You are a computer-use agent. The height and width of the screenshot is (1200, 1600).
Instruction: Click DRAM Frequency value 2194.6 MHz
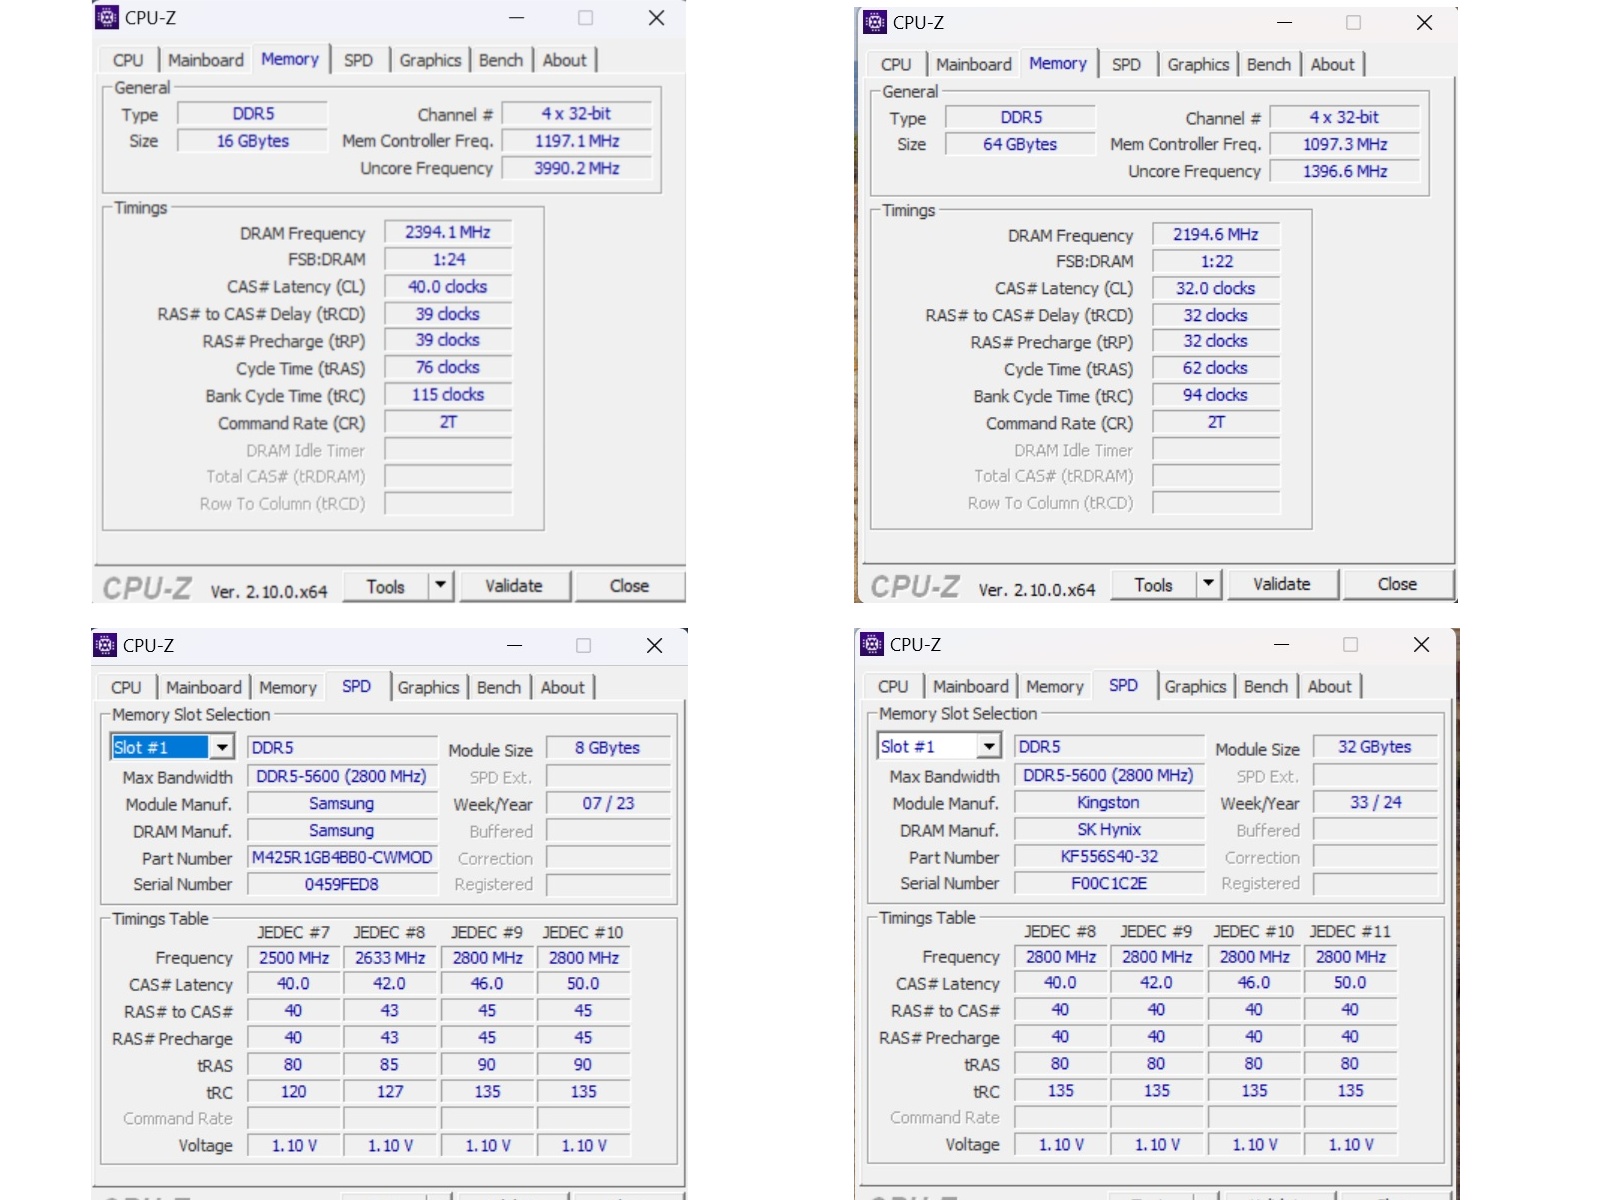coord(1216,234)
